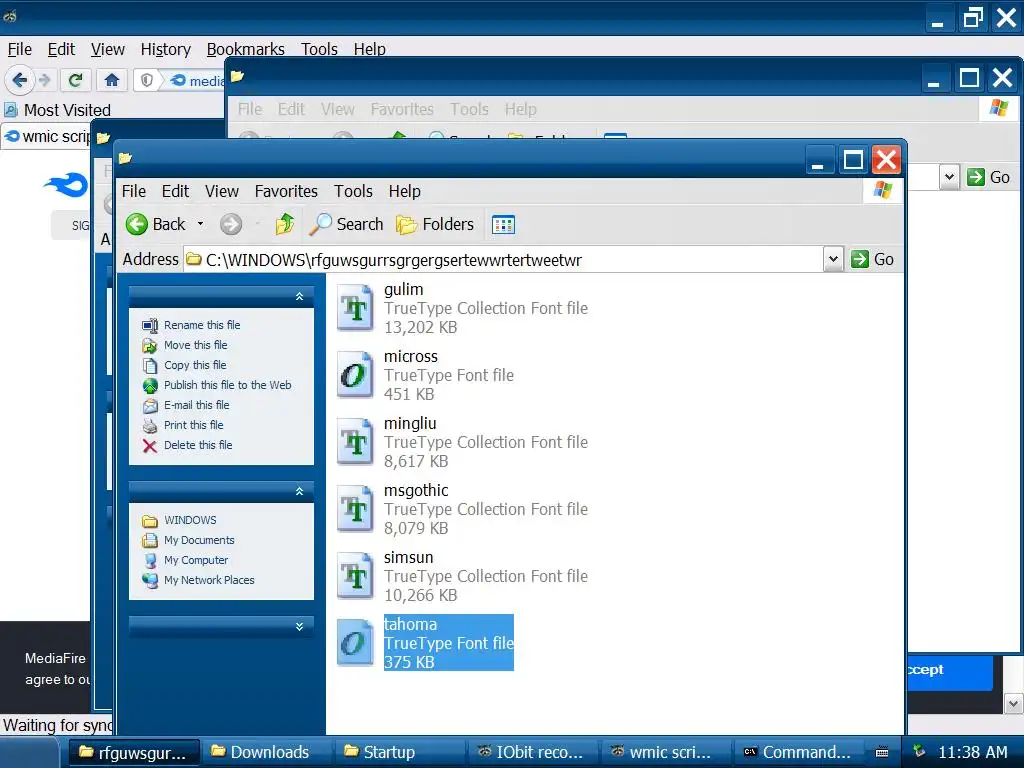The image size is (1024, 768).
Task: Open the History menu in browser
Action: 166,50
